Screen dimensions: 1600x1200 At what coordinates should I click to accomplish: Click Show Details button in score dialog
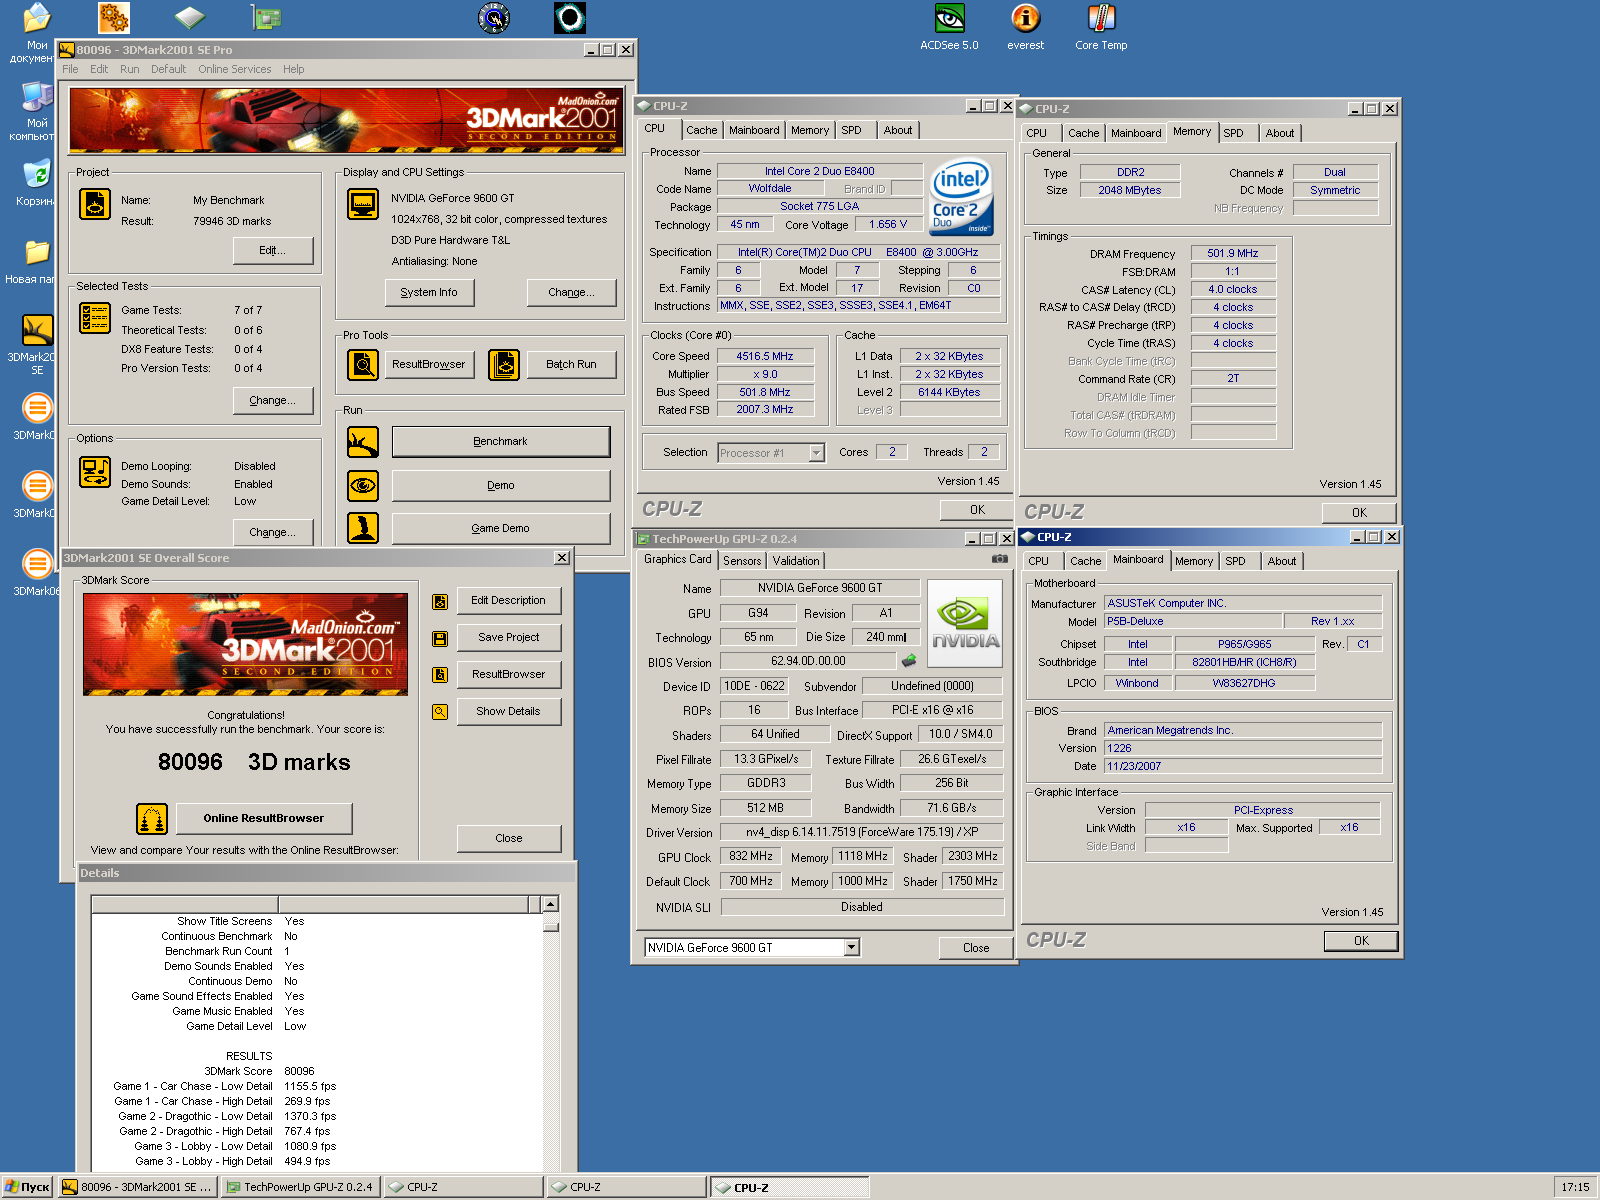click(x=509, y=712)
